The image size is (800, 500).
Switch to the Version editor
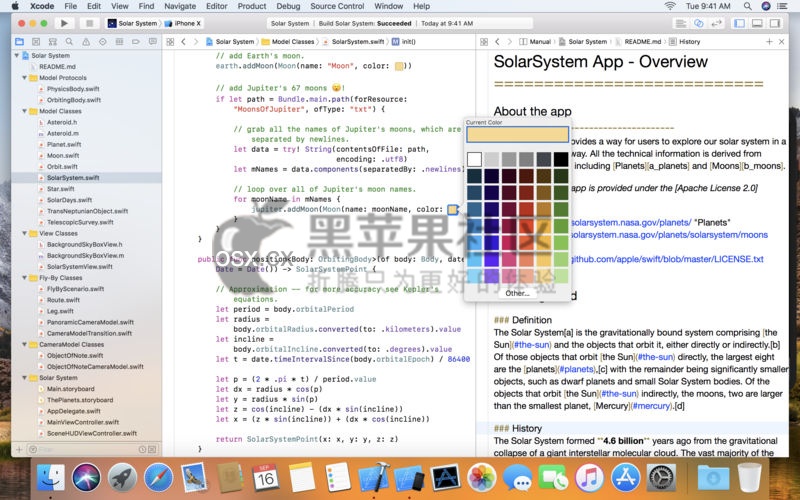click(x=717, y=23)
